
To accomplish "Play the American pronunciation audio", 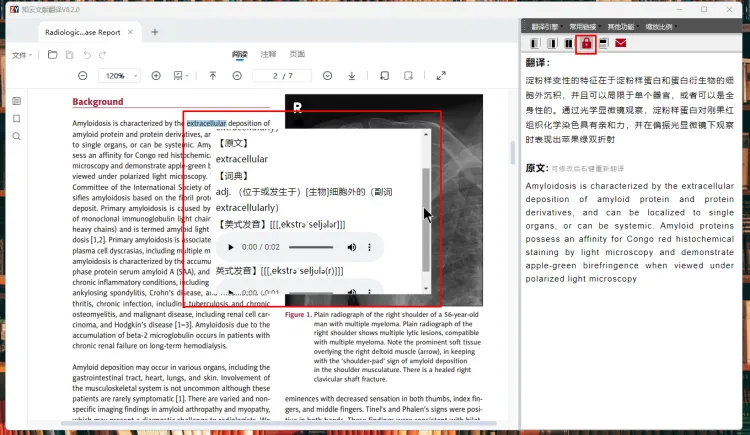I will coord(231,247).
